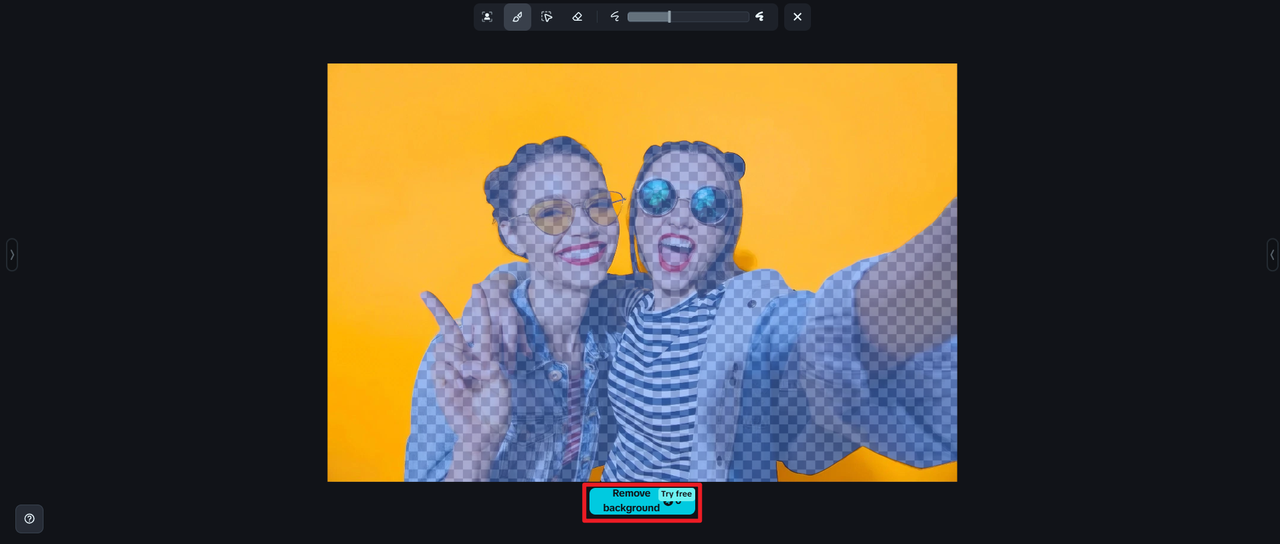
Task: Click the Try free badge
Action: click(x=676, y=494)
